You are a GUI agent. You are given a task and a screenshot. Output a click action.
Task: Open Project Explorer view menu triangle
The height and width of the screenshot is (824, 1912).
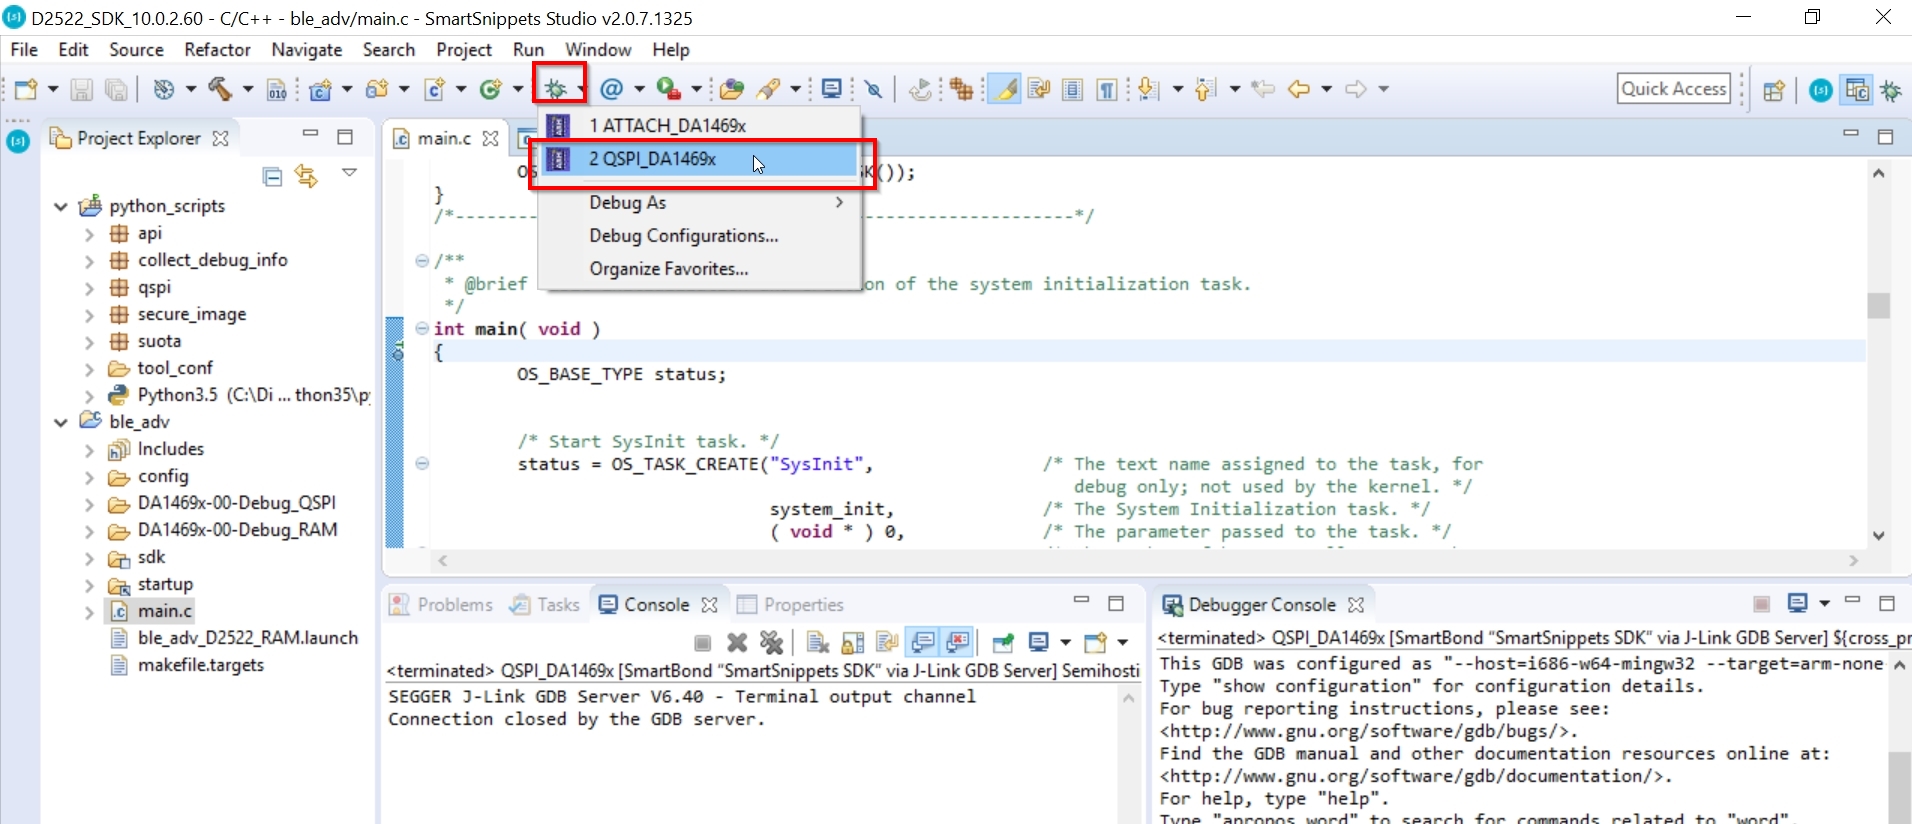click(349, 173)
